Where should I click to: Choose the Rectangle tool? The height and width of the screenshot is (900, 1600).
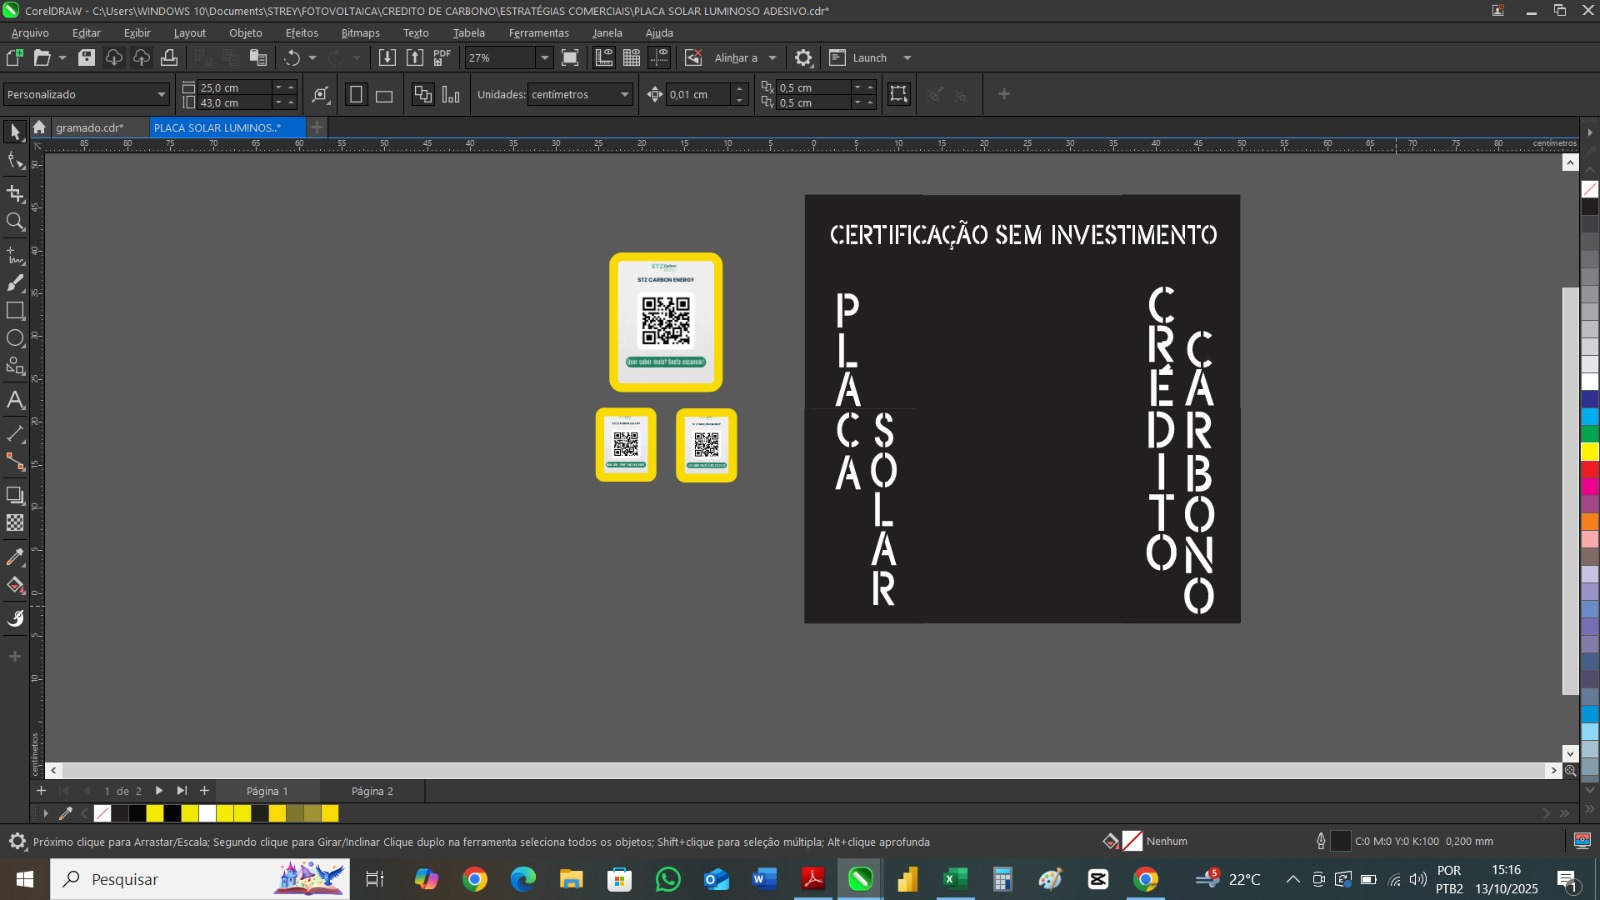[15, 311]
